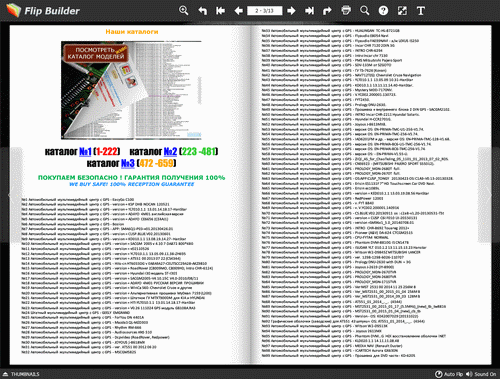This screenshot has width=500, height=379.
Task: Print the flipbook with the printer icon
Action: tap(346, 11)
